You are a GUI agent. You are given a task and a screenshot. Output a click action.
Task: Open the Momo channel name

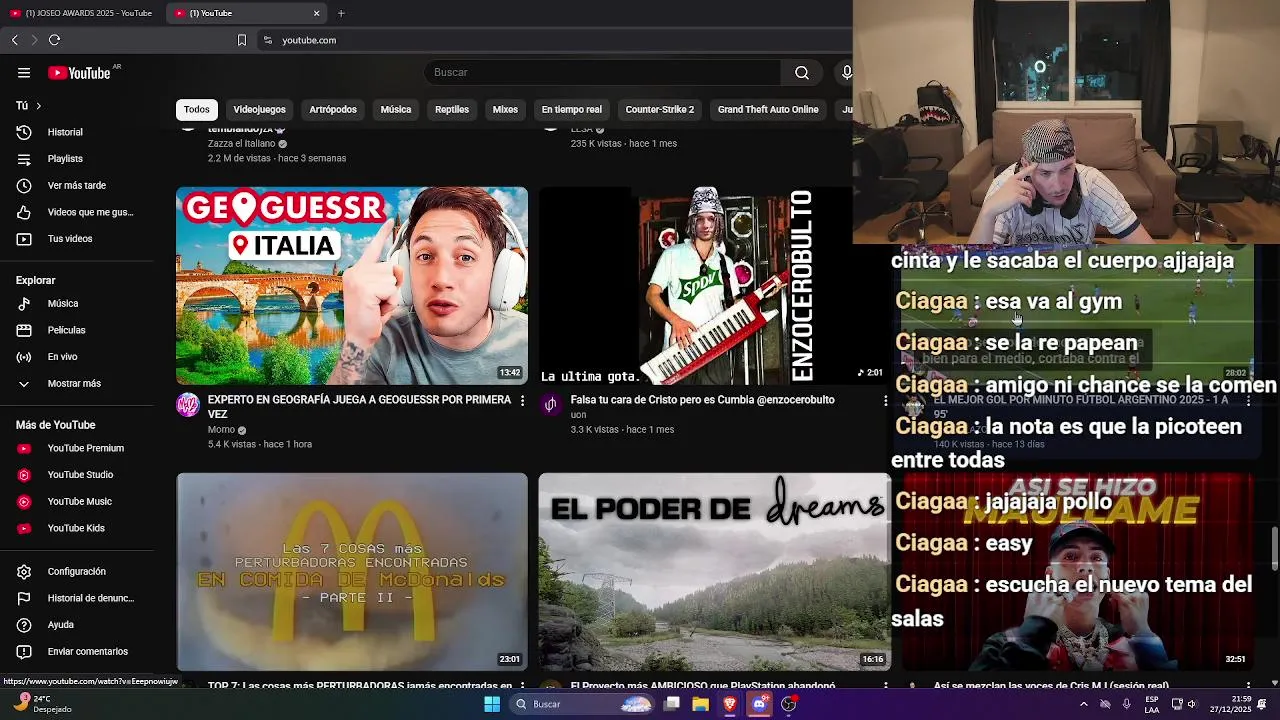click(221, 430)
